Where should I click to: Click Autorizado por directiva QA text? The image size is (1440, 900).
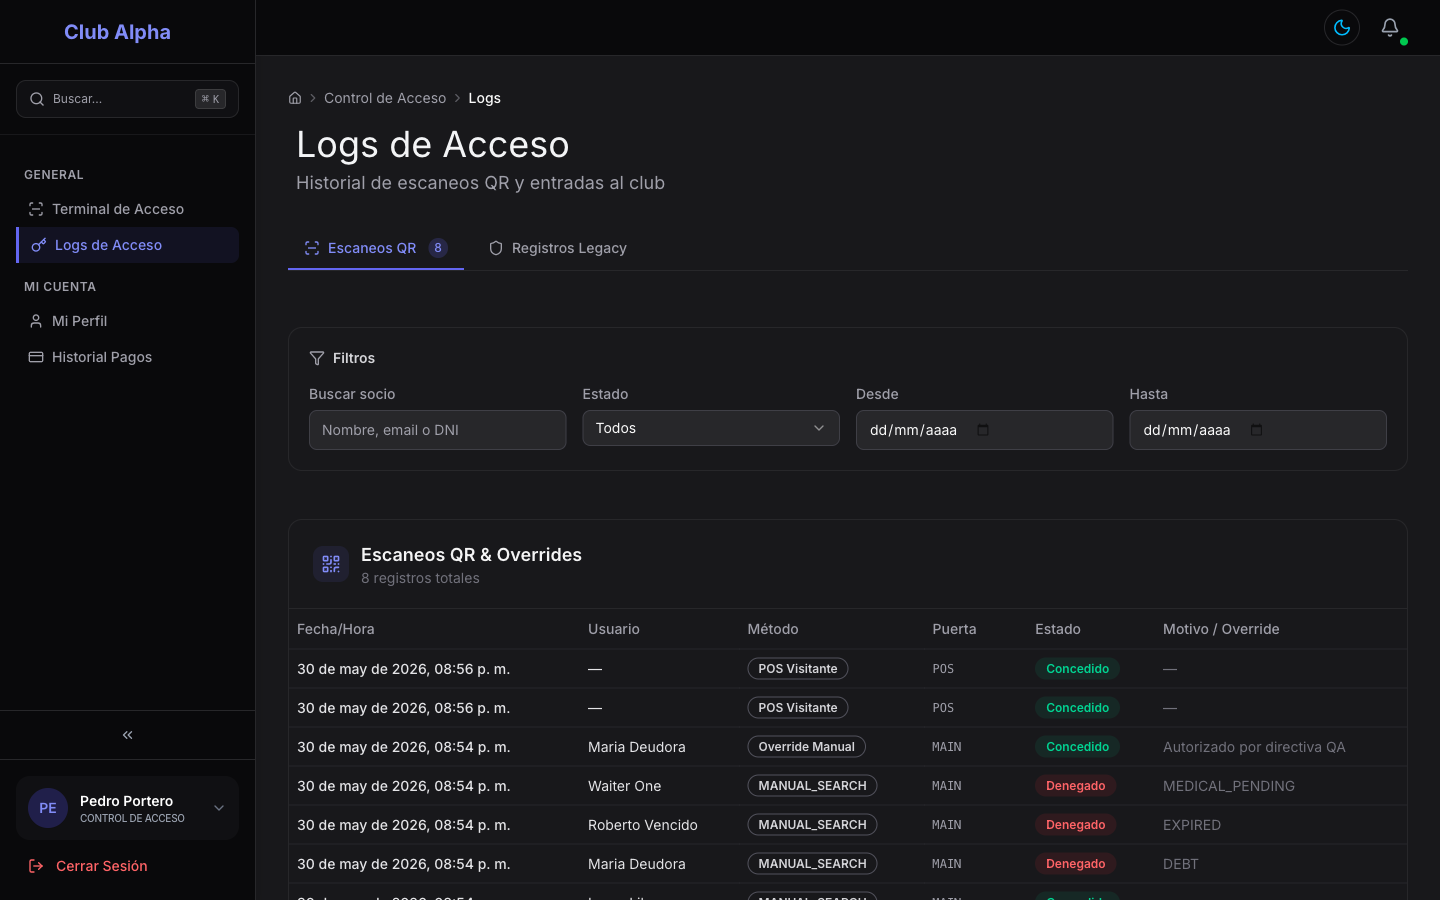coord(1254,747)
